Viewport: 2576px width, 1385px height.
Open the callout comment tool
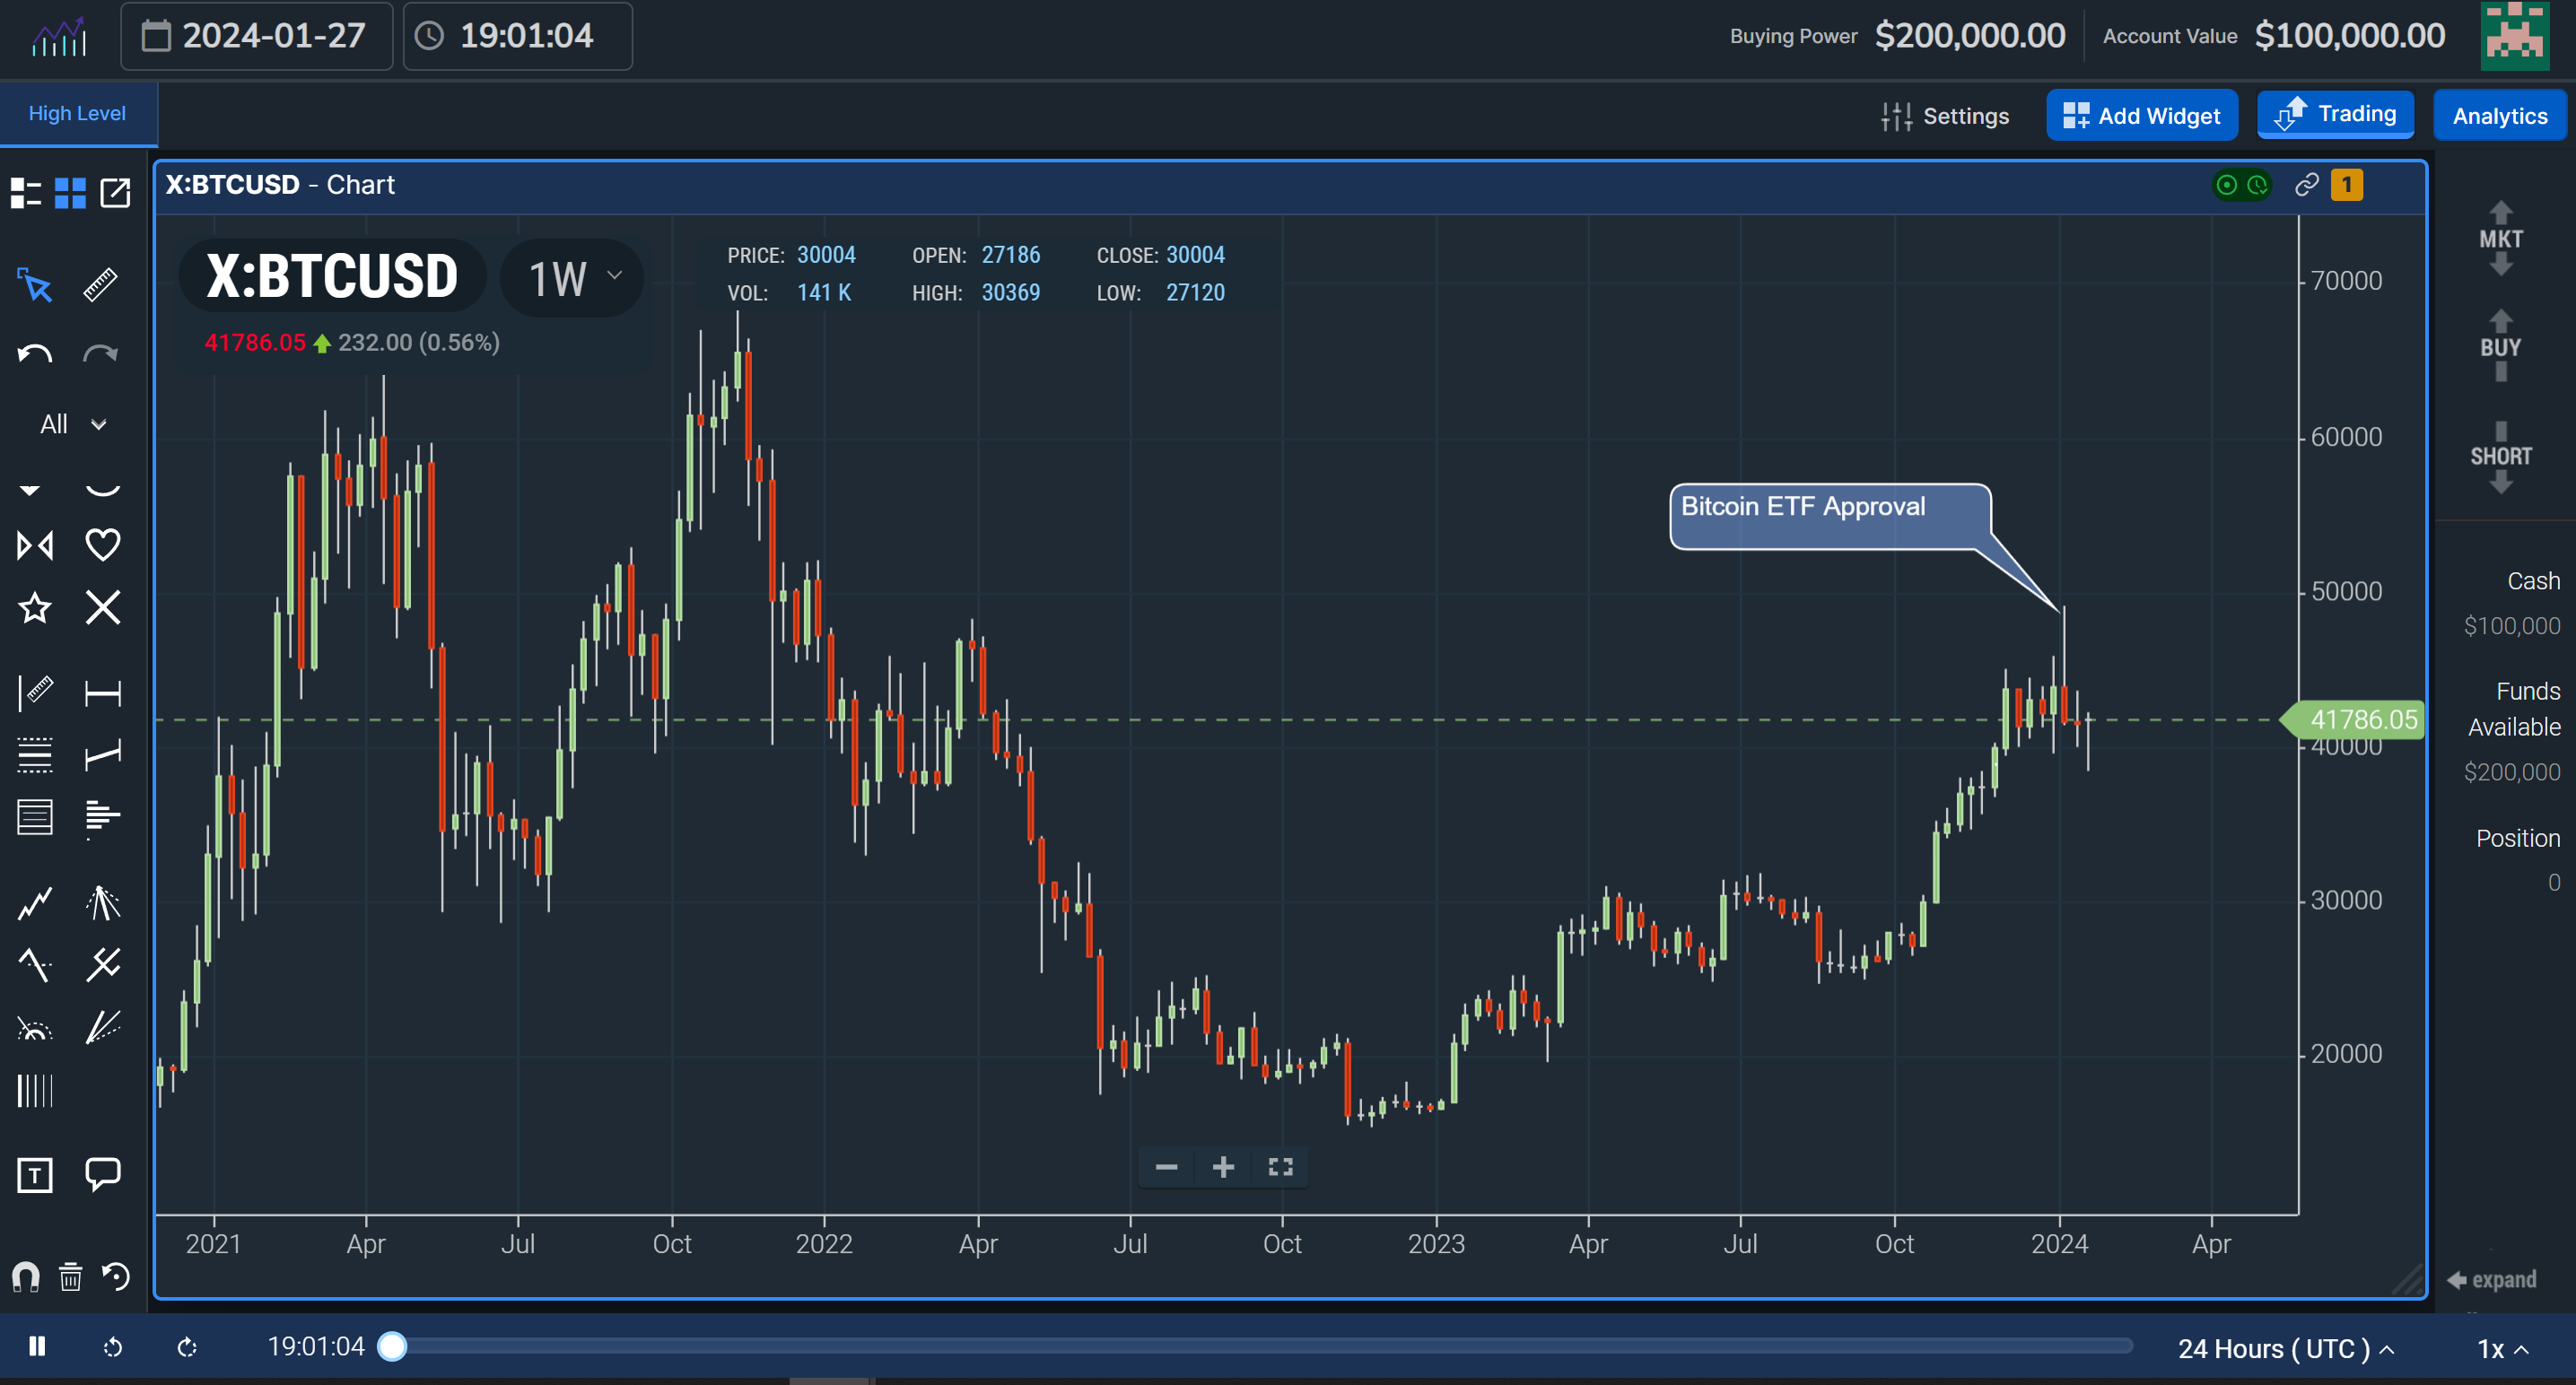(x=103, y=1176)
